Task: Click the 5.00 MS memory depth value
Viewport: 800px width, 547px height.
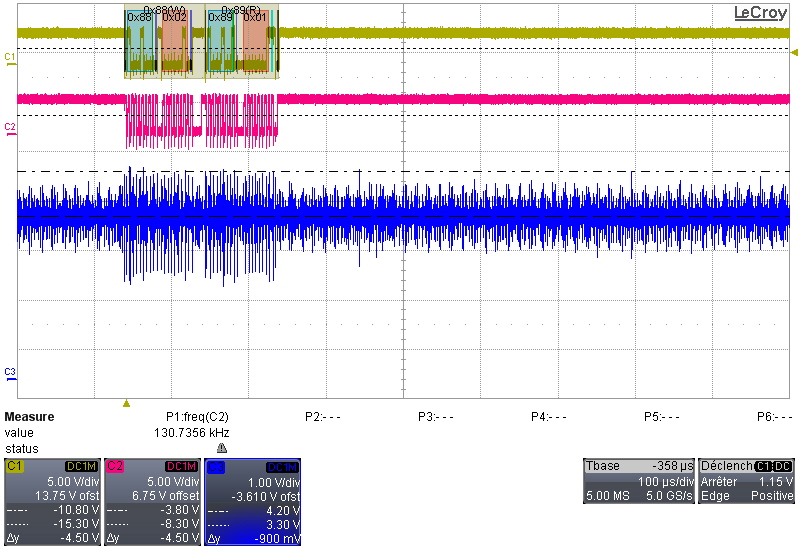Action: pyautogui.click(x=608, y=495)
